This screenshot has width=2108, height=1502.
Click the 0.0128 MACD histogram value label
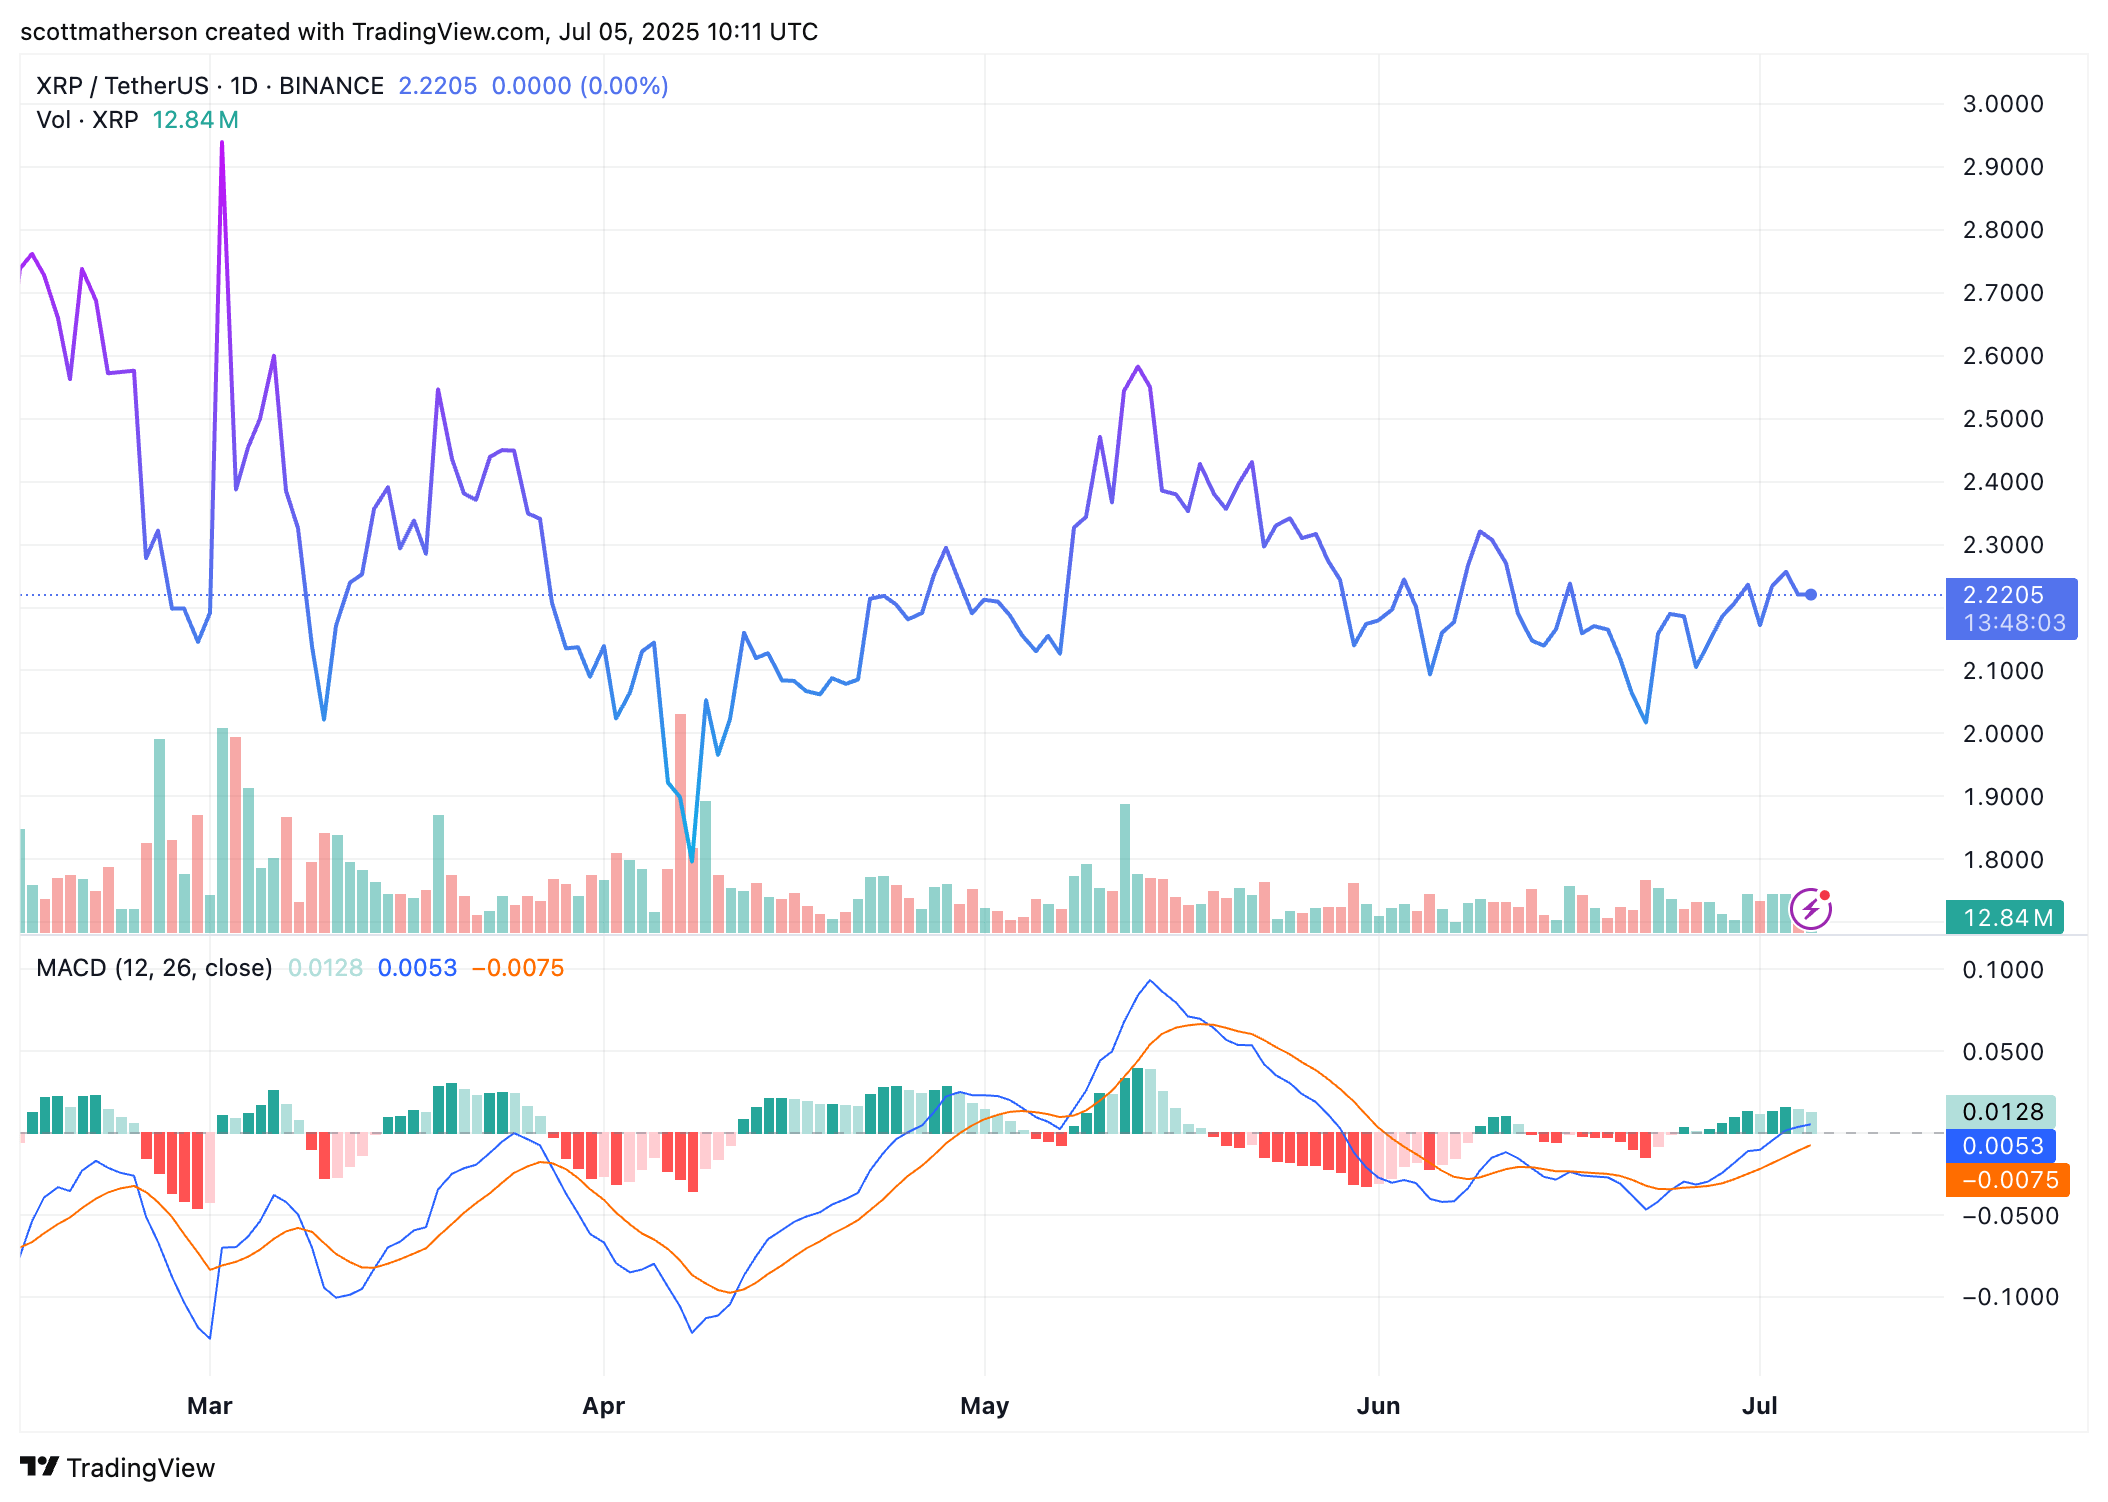(x=2000, y=1111)
